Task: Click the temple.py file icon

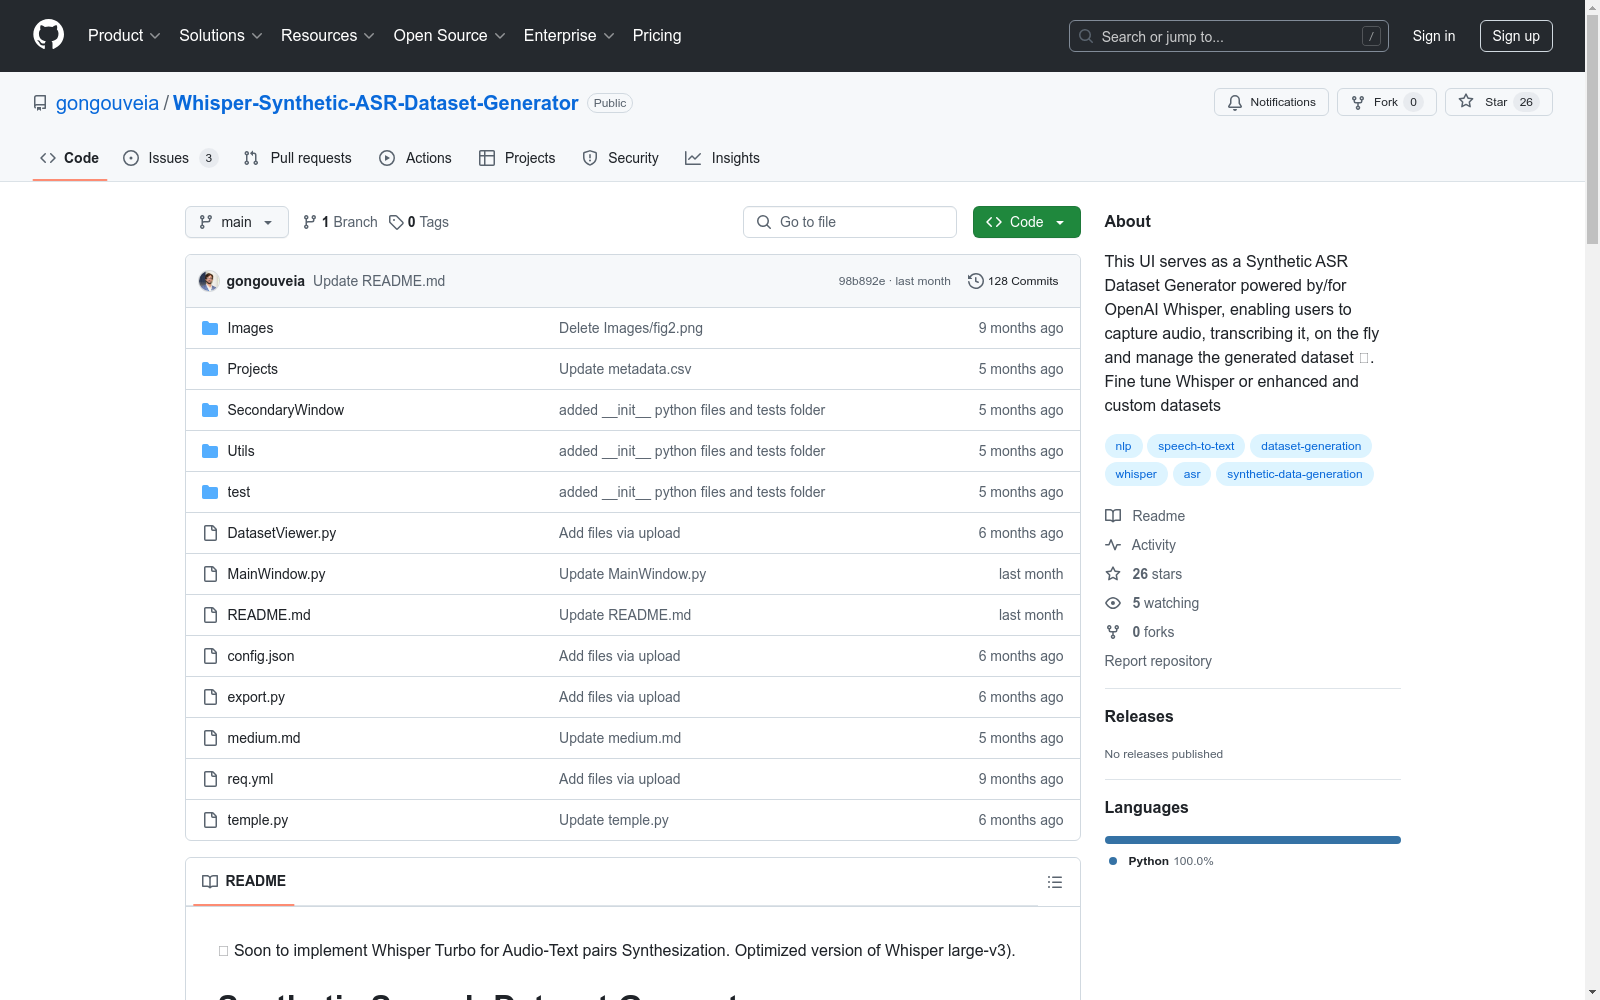Action: tap(210, 820)
